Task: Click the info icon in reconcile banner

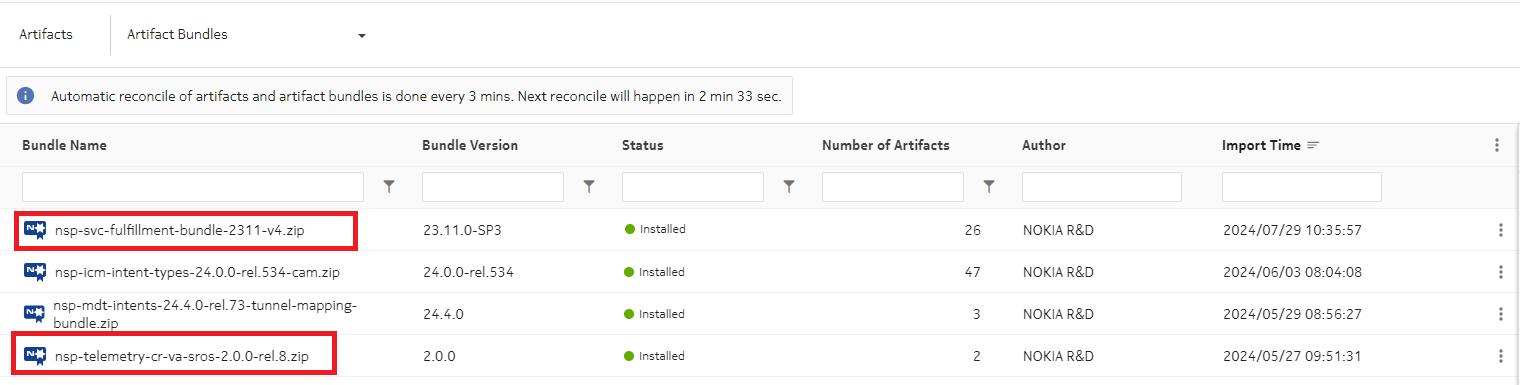Action: point(26,96)
